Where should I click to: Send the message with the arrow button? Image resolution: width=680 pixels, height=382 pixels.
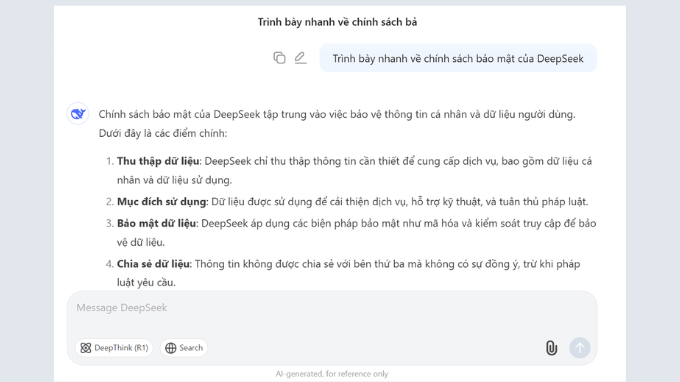click(x=579, y=348)
